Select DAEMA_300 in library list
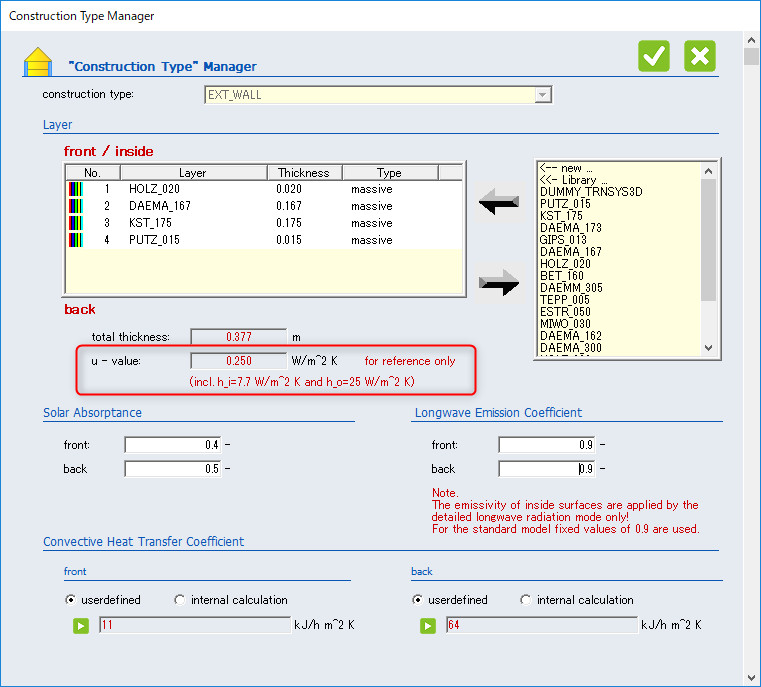The width and height of the screenshot is (761, 687). click(570, 348)
